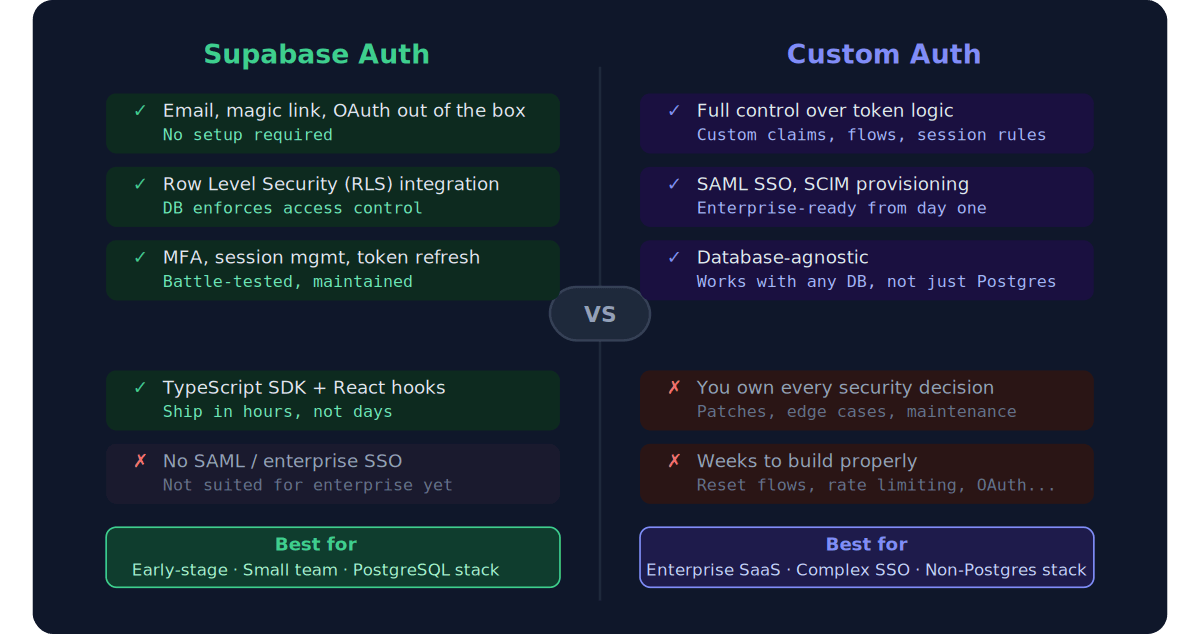
Task: Select the Custom Auth Best for box heading
Action: 867,545
